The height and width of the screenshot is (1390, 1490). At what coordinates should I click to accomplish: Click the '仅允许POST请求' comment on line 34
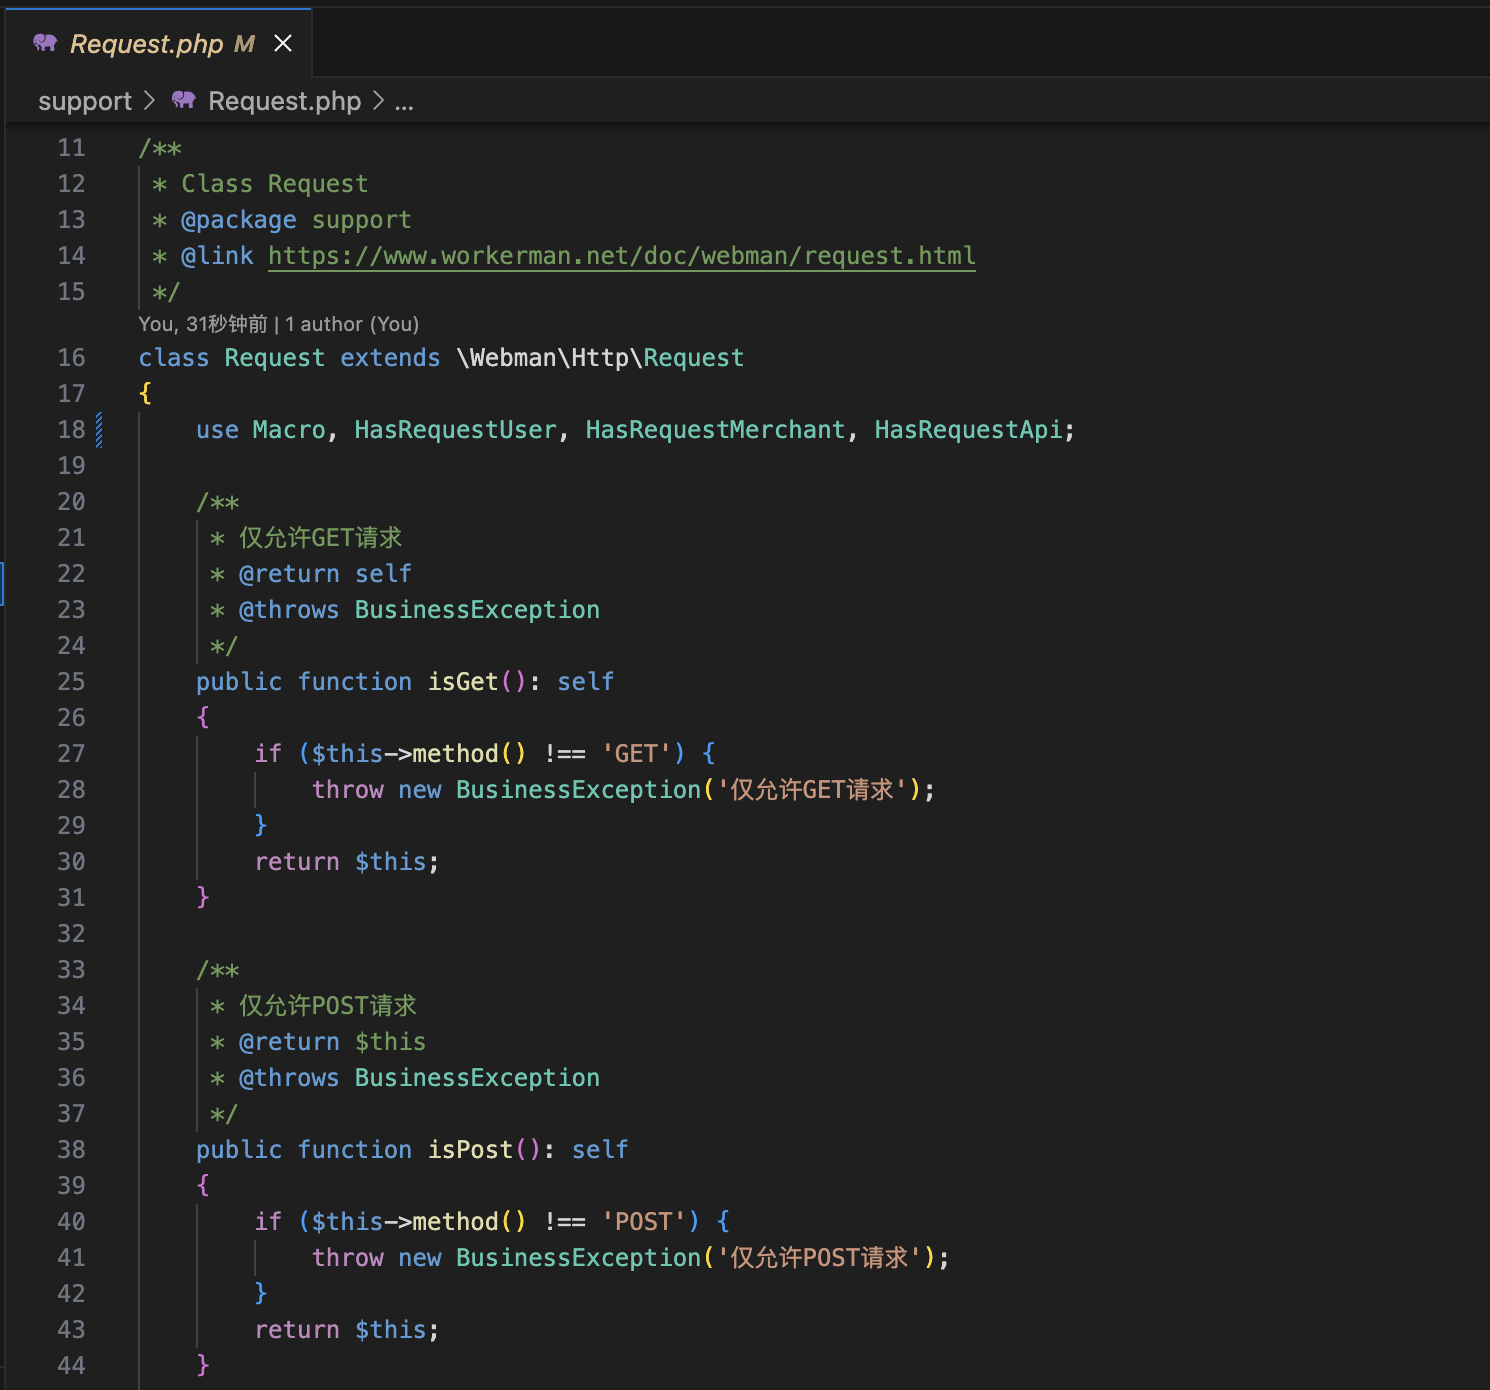[327, 1006]
